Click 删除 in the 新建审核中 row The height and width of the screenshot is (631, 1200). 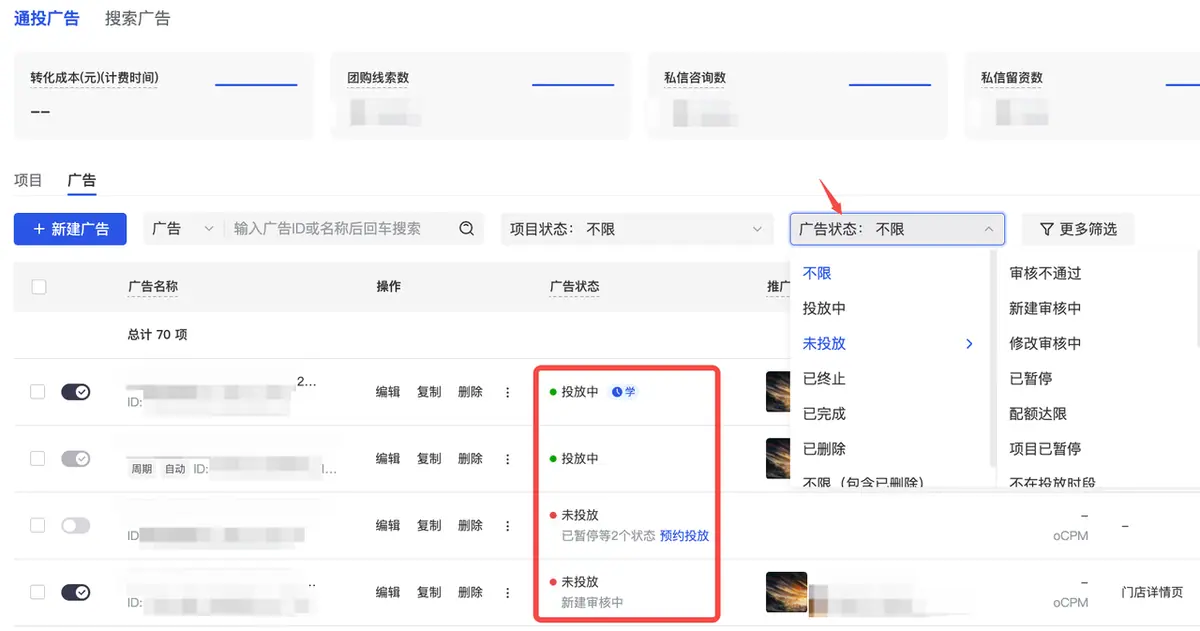(x=470, y=592)
